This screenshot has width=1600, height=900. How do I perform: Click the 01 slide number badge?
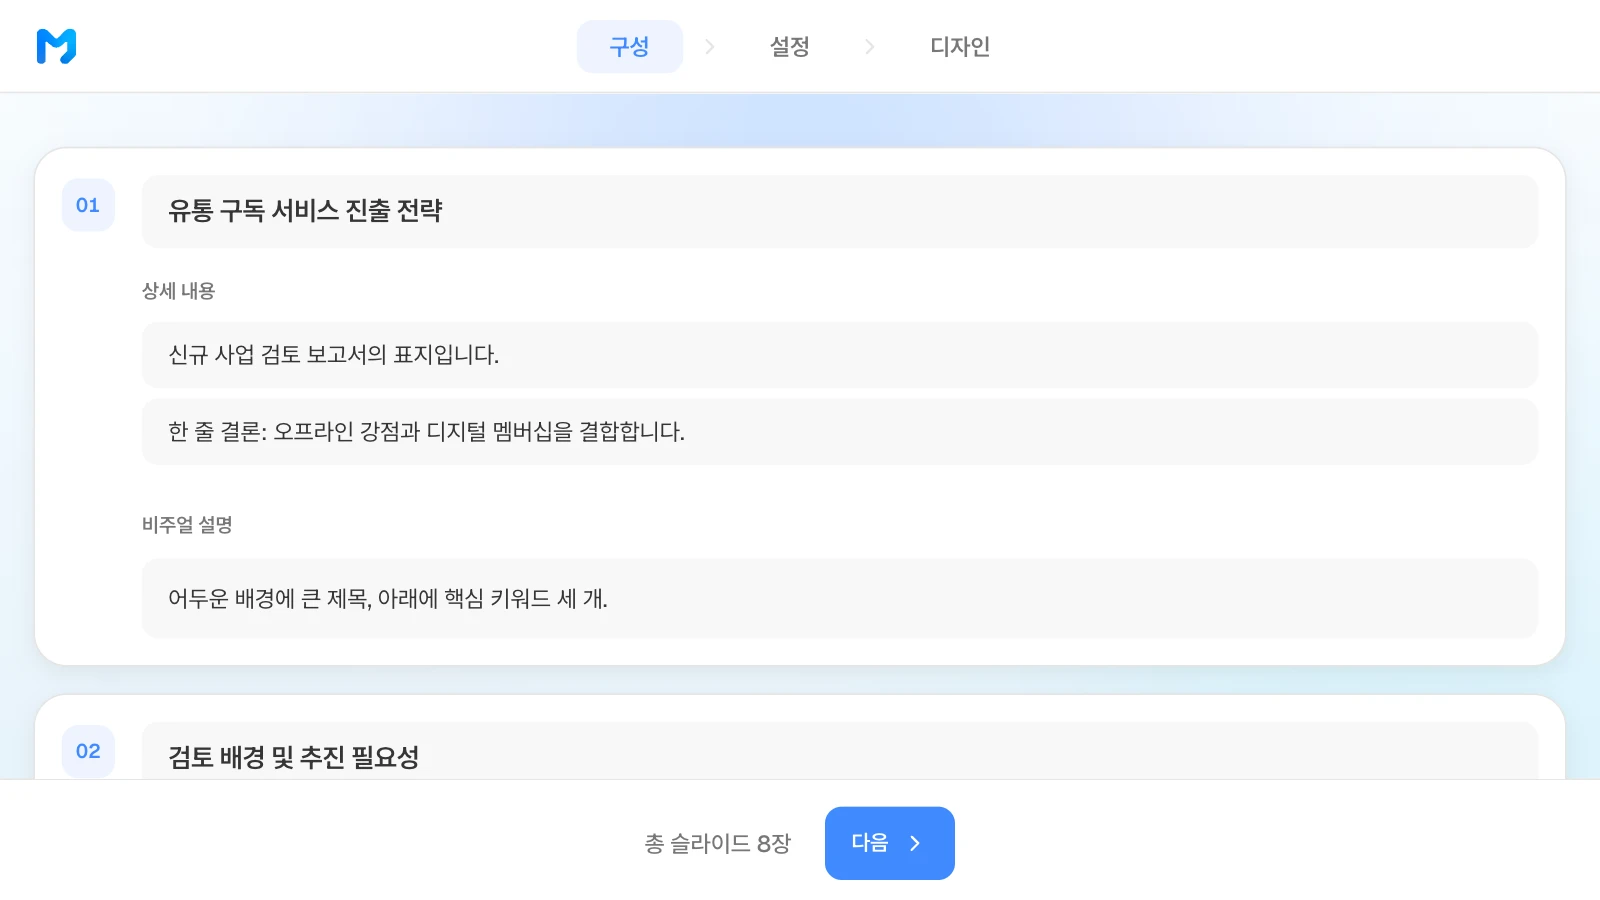click(x=88, y=205)
